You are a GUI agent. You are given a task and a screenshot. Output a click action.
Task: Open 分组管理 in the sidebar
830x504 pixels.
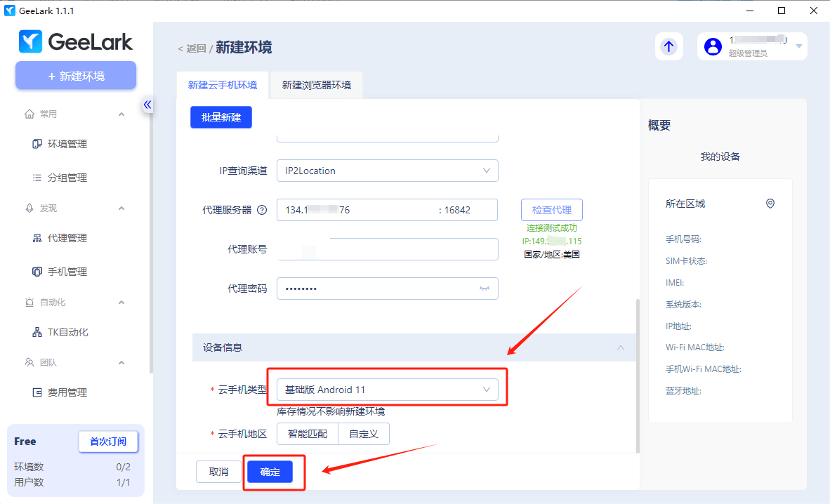tap(67, 178)
